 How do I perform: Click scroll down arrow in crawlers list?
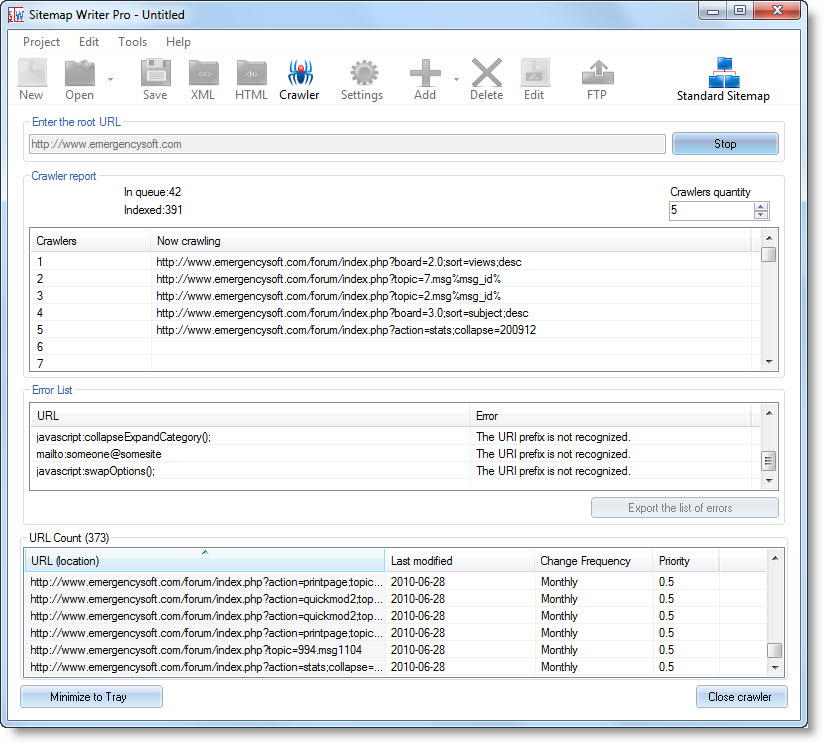coord(769,361)
